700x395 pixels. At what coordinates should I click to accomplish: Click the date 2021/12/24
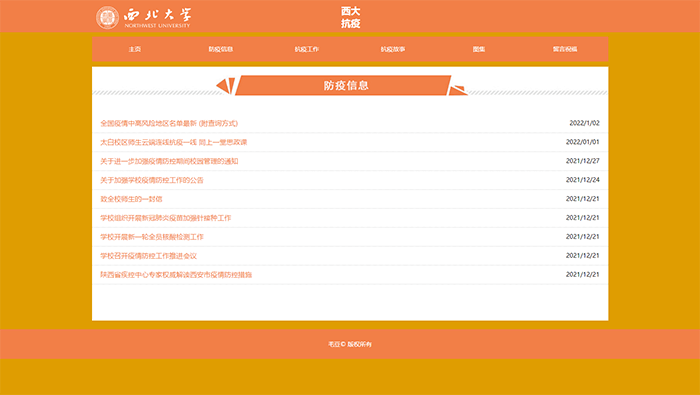[583, 180]
